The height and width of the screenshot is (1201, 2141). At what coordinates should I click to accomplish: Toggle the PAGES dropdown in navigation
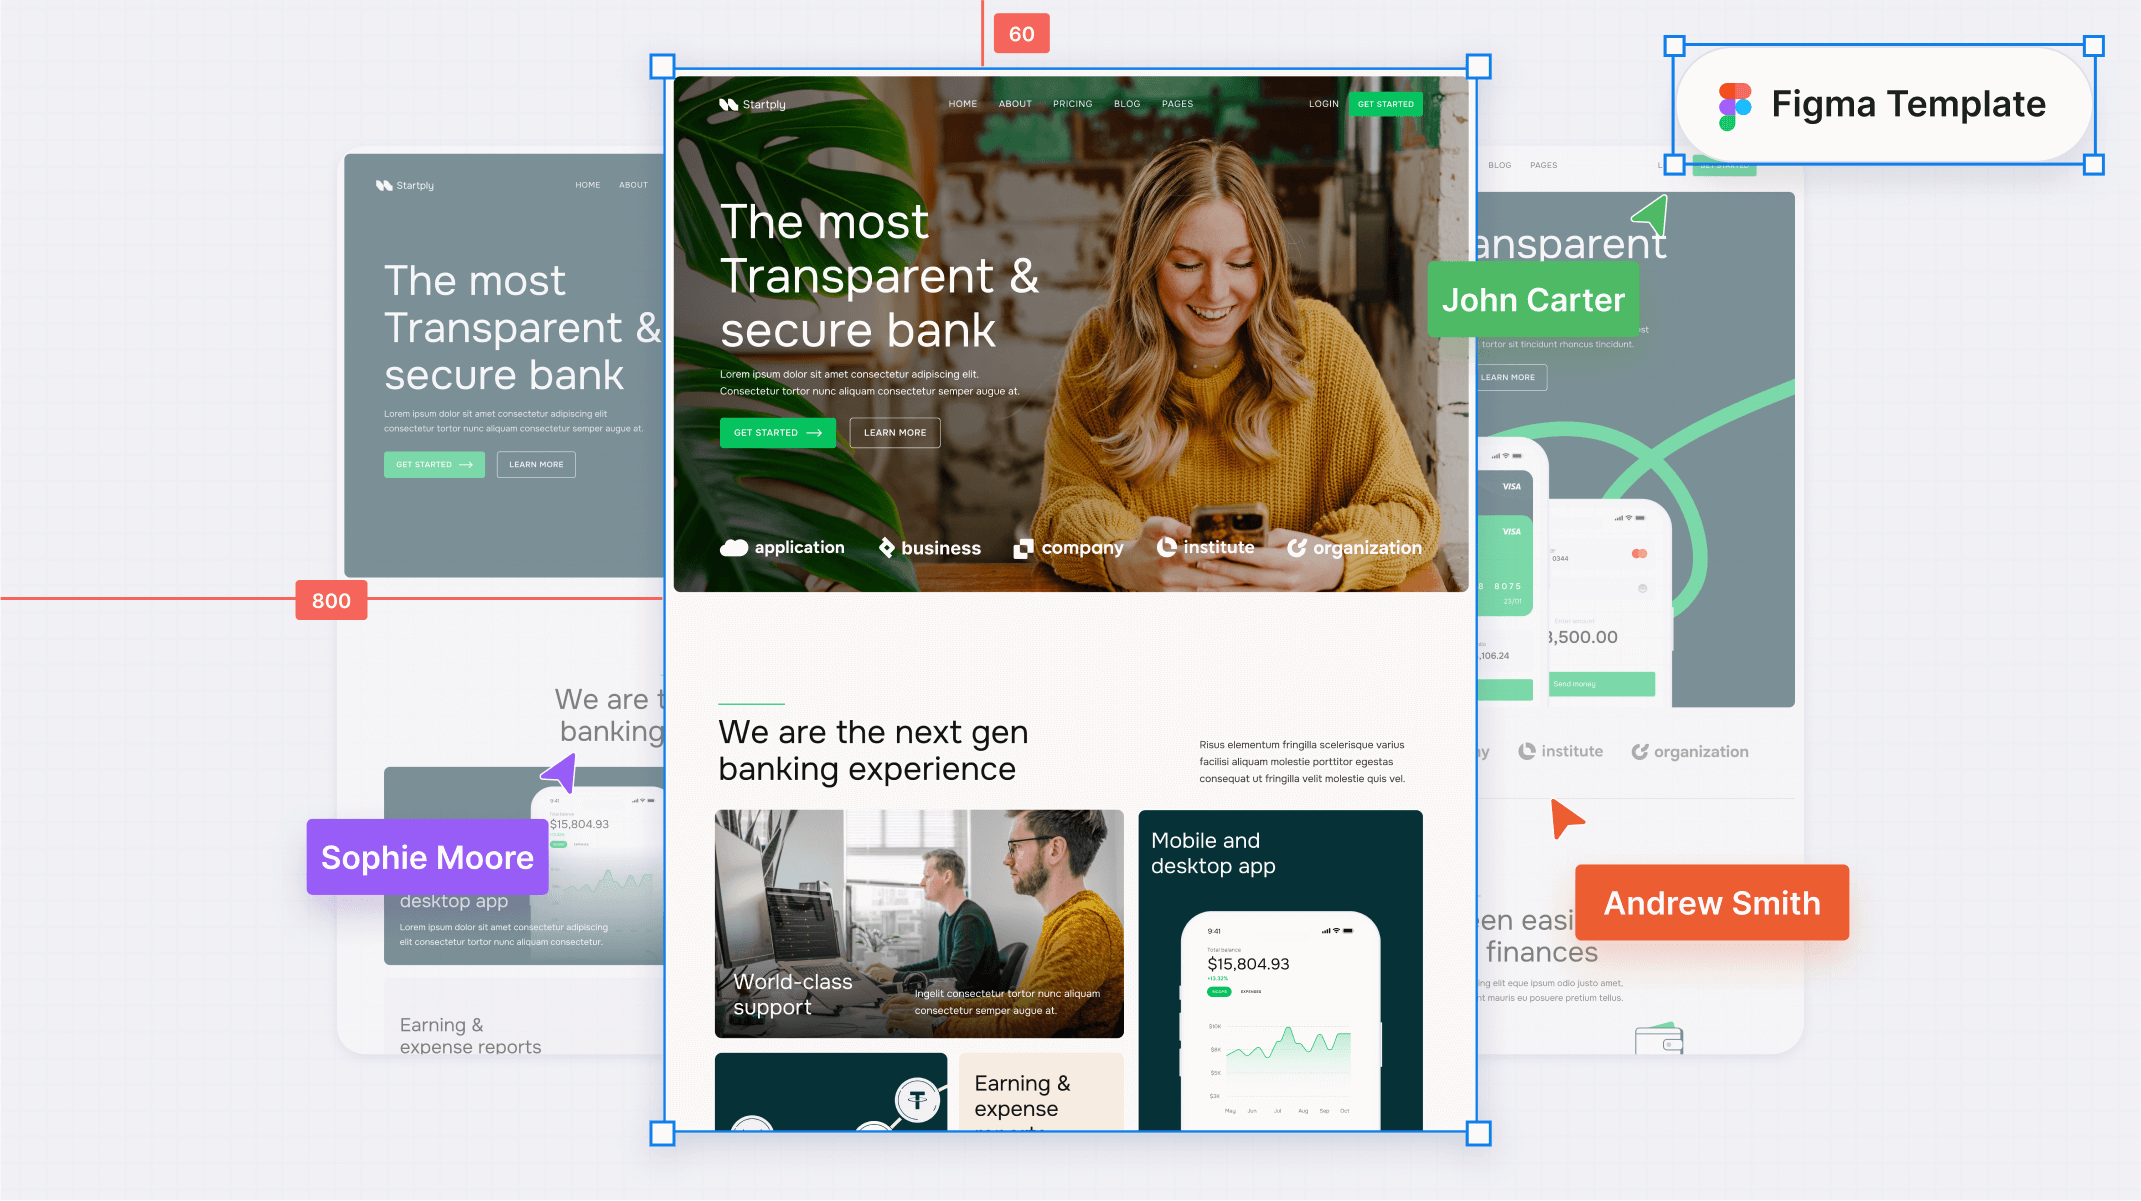pos(1176,103)
